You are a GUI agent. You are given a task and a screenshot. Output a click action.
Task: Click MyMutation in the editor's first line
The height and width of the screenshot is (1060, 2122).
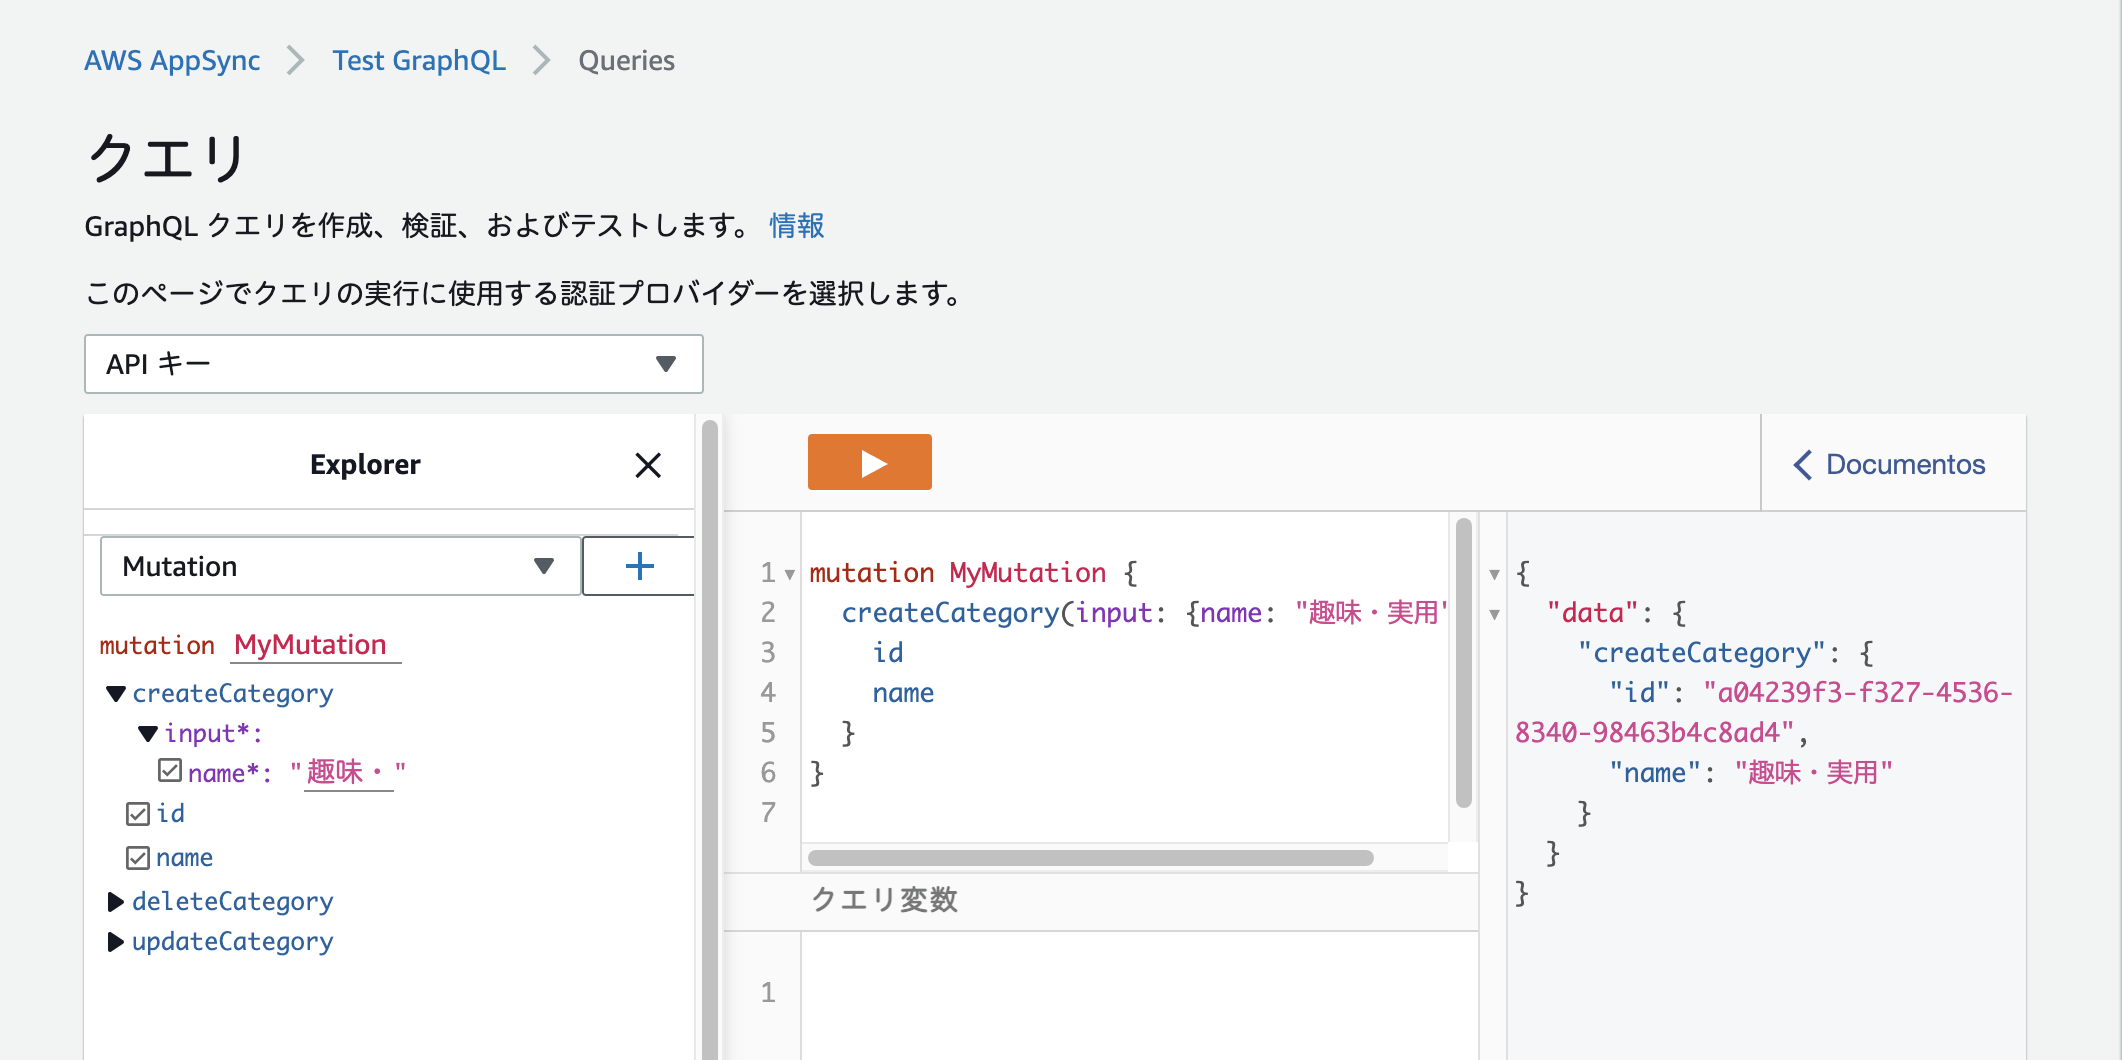pyautogui.click(x=1028, y=573)
